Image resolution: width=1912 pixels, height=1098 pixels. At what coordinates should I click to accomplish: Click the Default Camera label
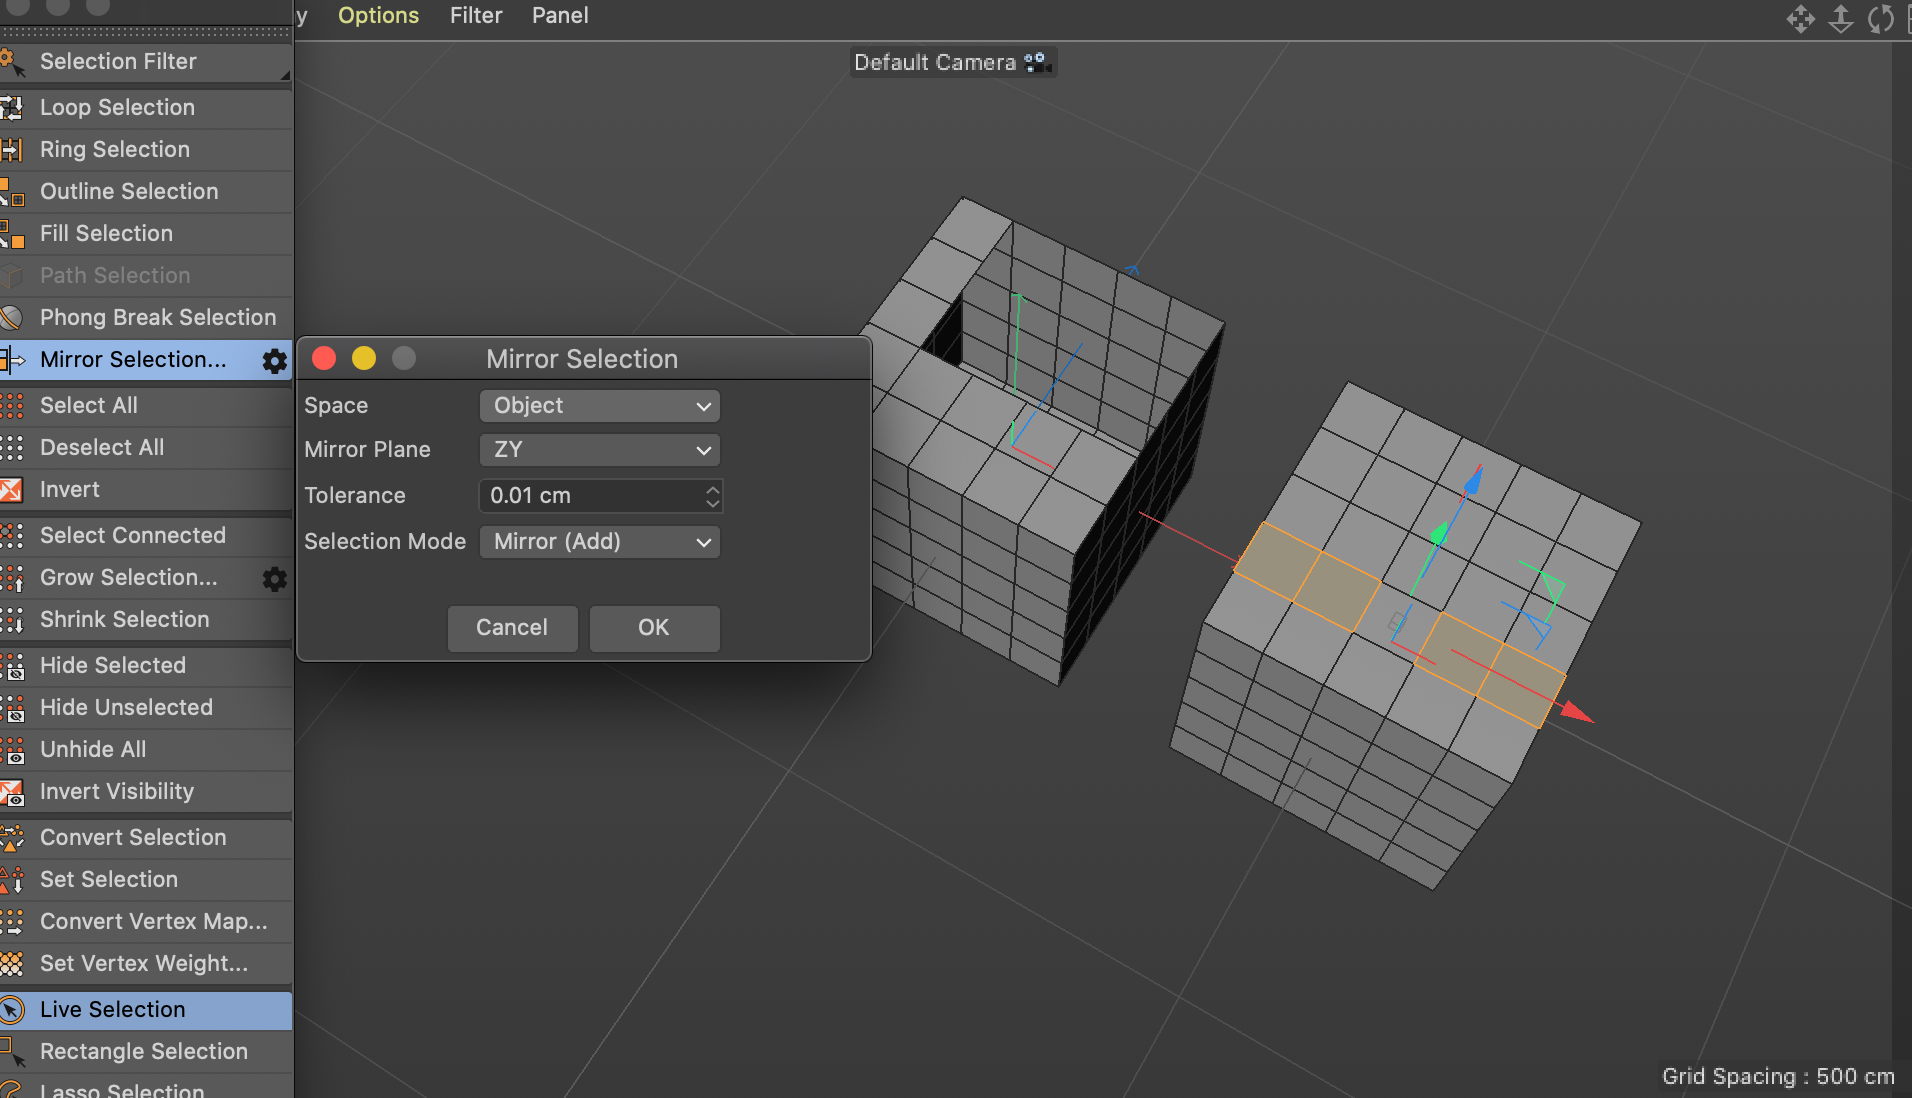pos(934,62)
